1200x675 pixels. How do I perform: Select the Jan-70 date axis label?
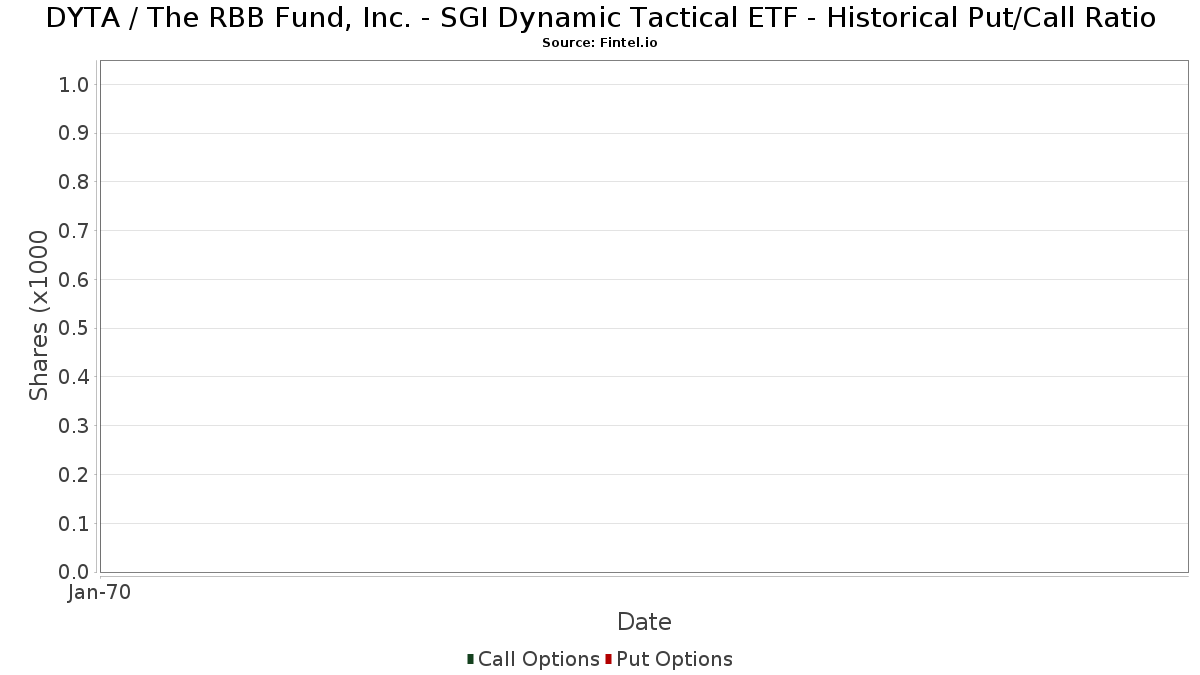[x=100, y=593]
